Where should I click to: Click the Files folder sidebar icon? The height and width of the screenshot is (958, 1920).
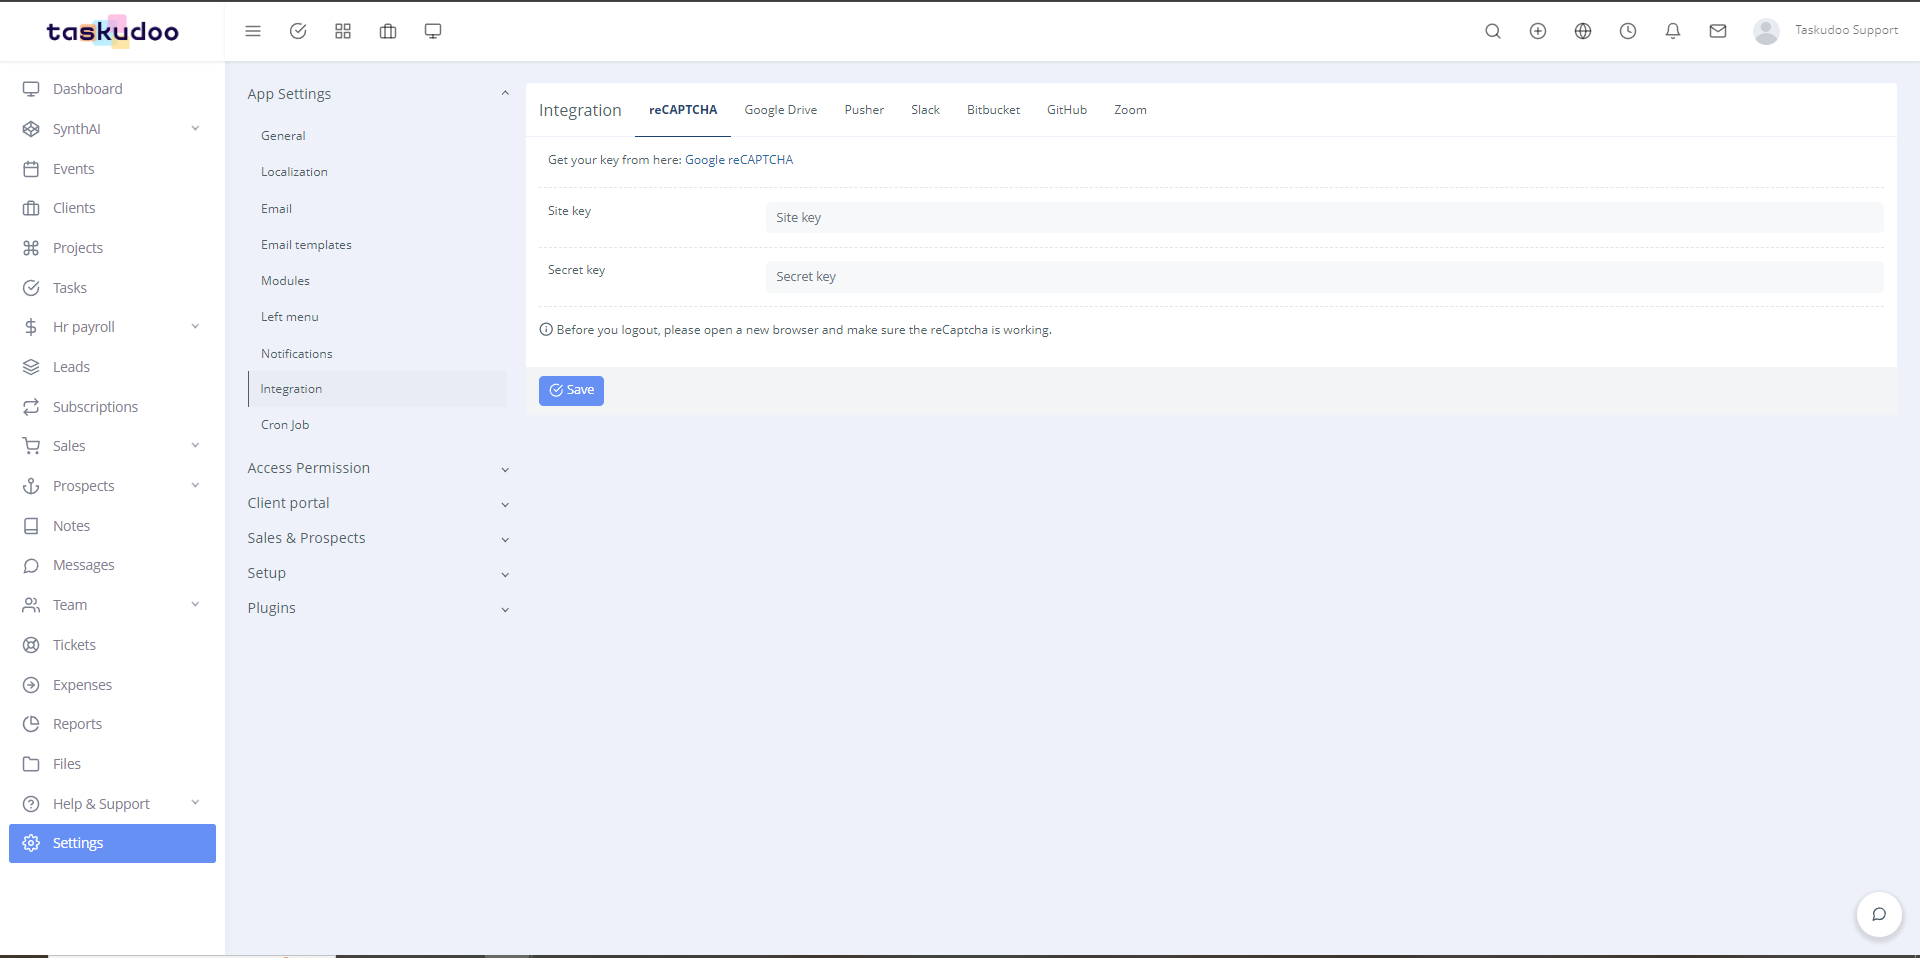point(31,764)
